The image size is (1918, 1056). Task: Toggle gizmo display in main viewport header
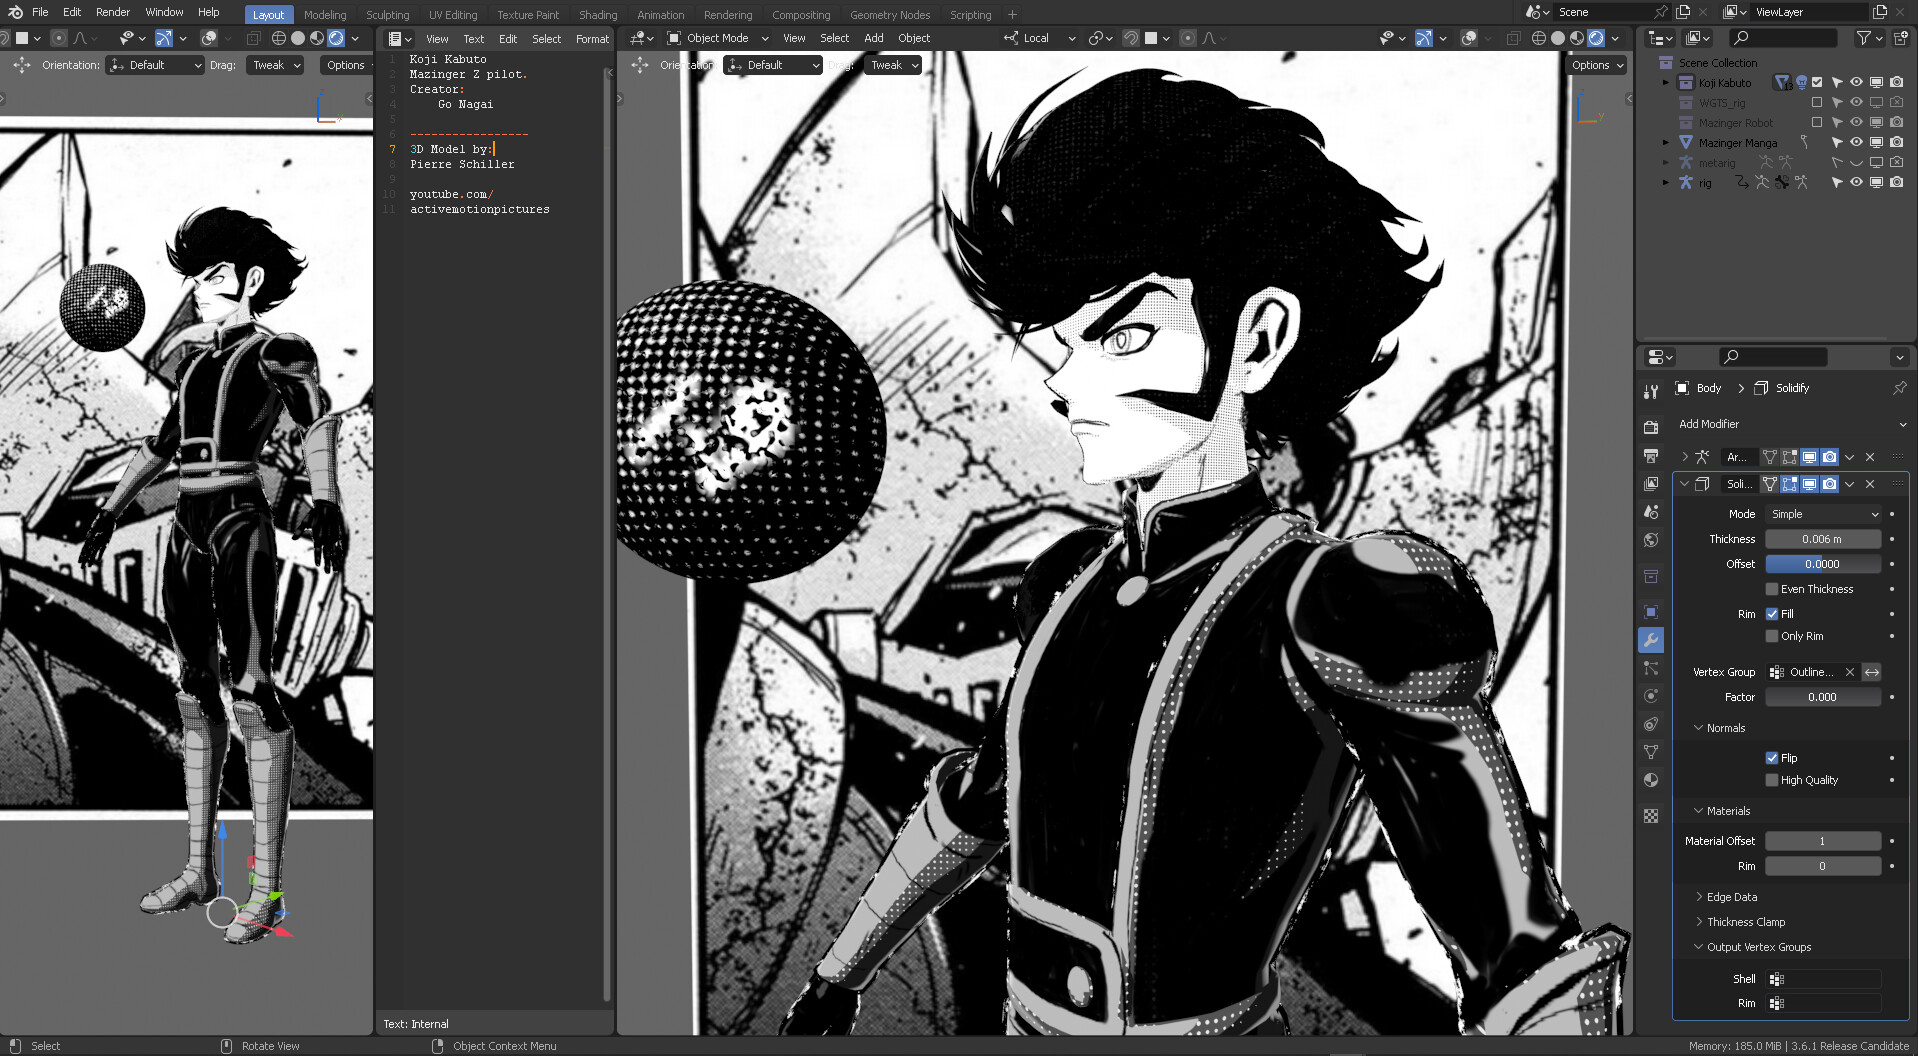pos(1424,38)
